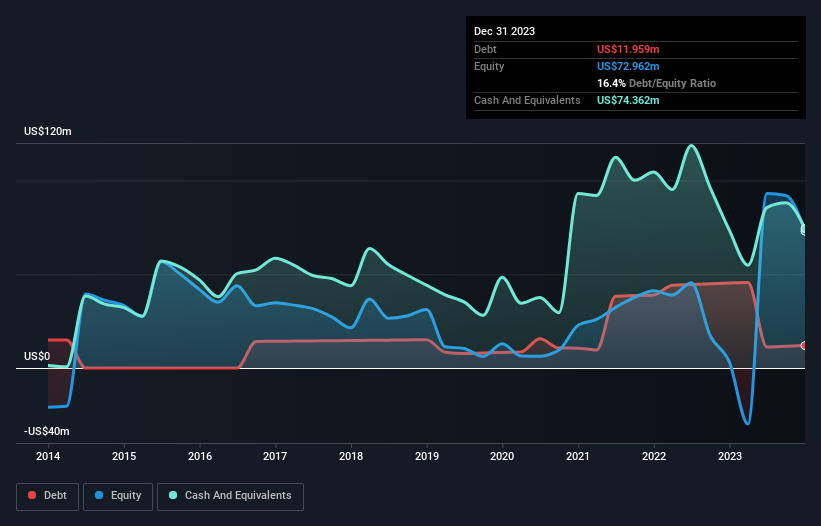The image size is (821, 526).
Task: Click the Equity label in tooltip
Action: [489, 66]
